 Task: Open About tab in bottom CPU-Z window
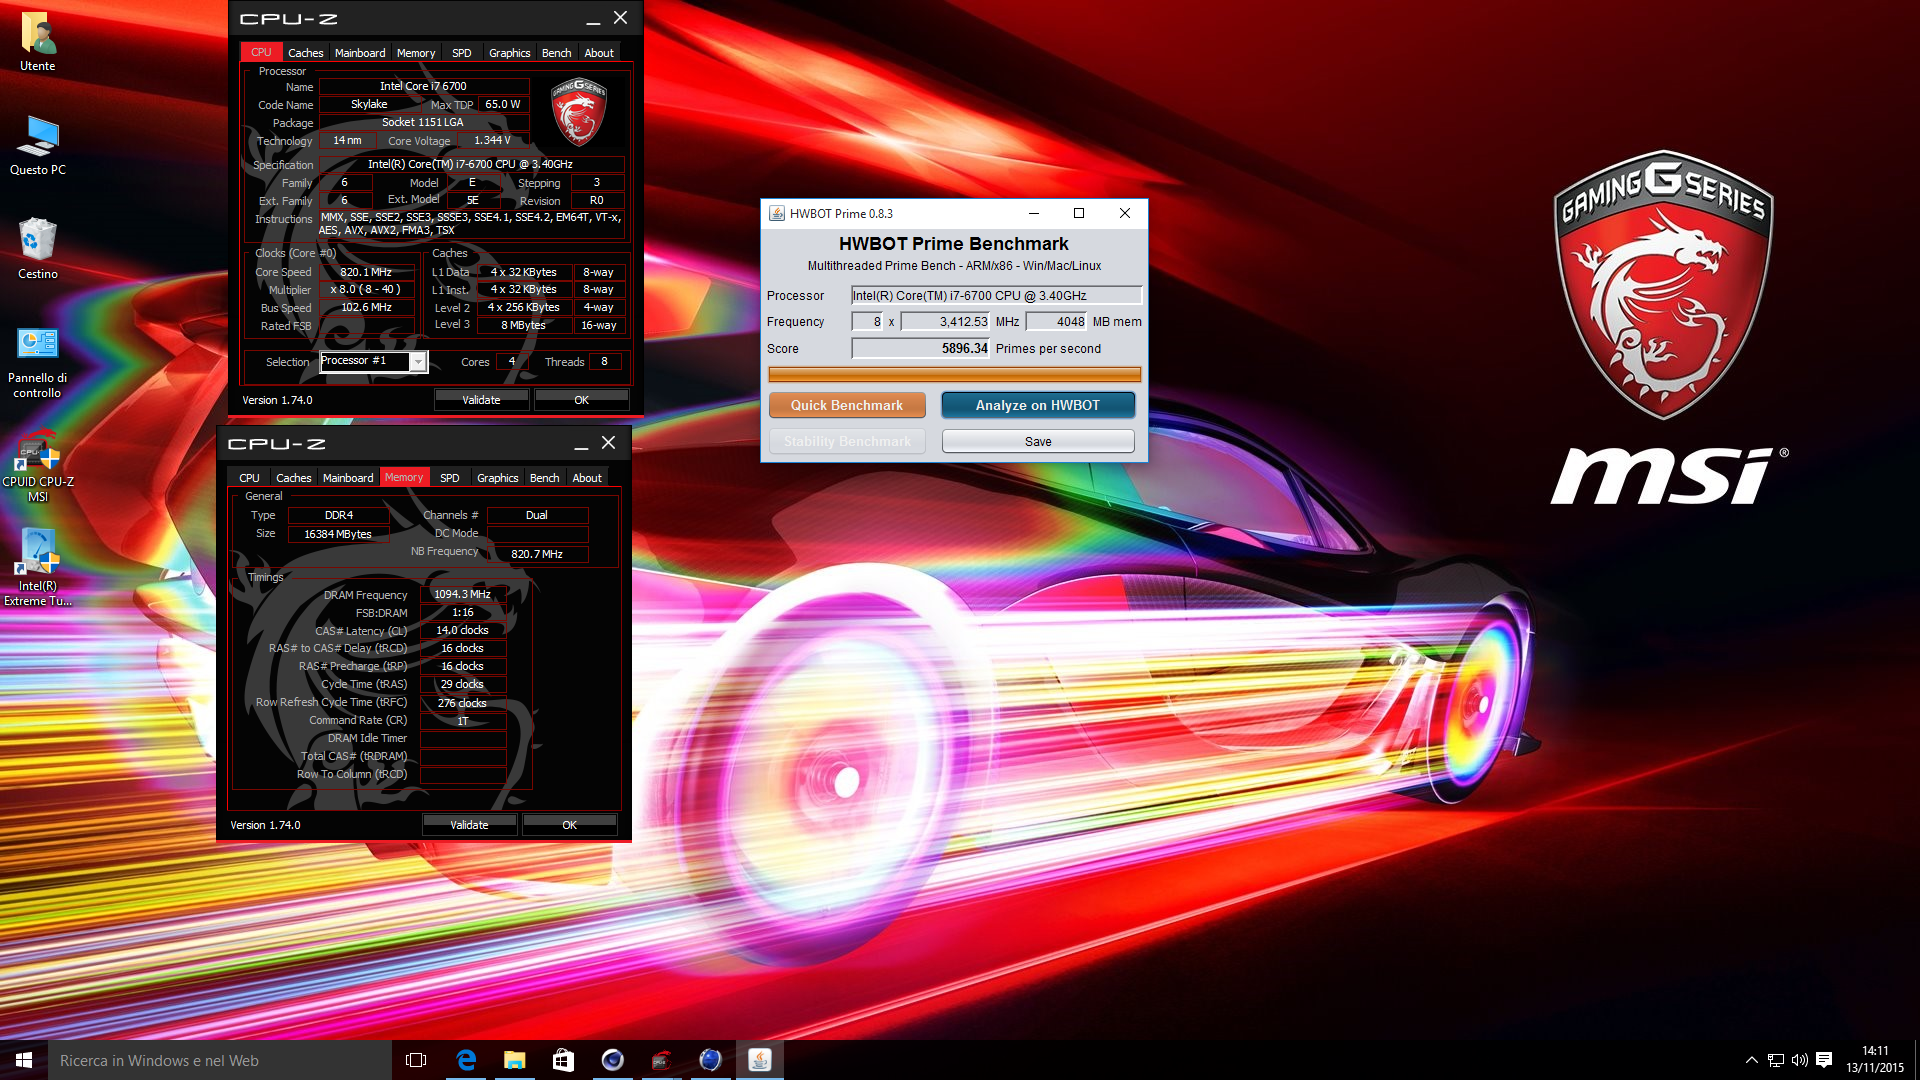tap(587, 478)
